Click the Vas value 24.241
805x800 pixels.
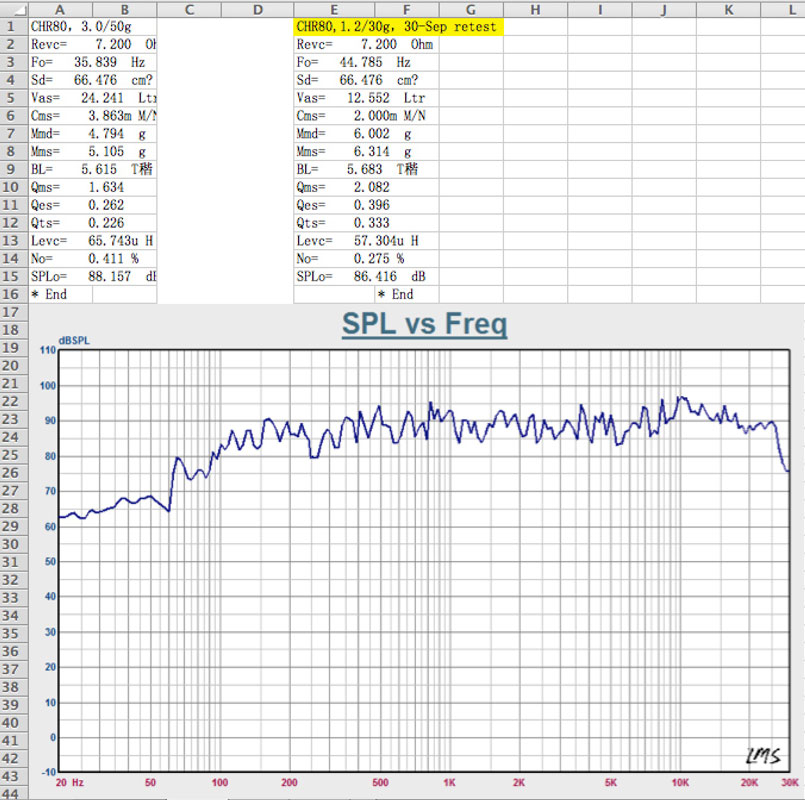102,98
